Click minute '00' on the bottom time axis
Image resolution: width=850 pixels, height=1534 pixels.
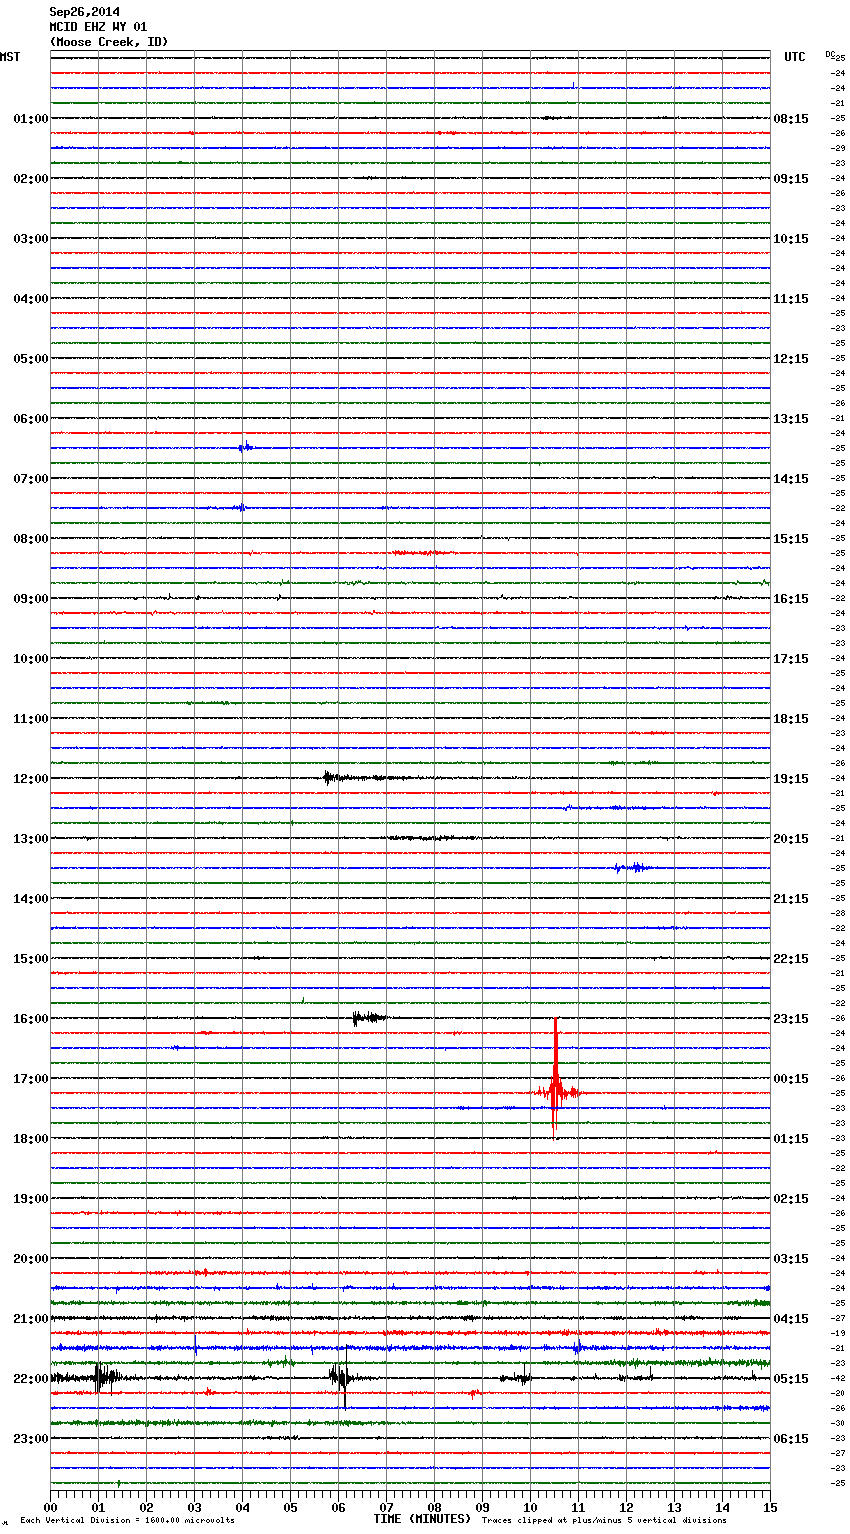(x=51, y=1507)
